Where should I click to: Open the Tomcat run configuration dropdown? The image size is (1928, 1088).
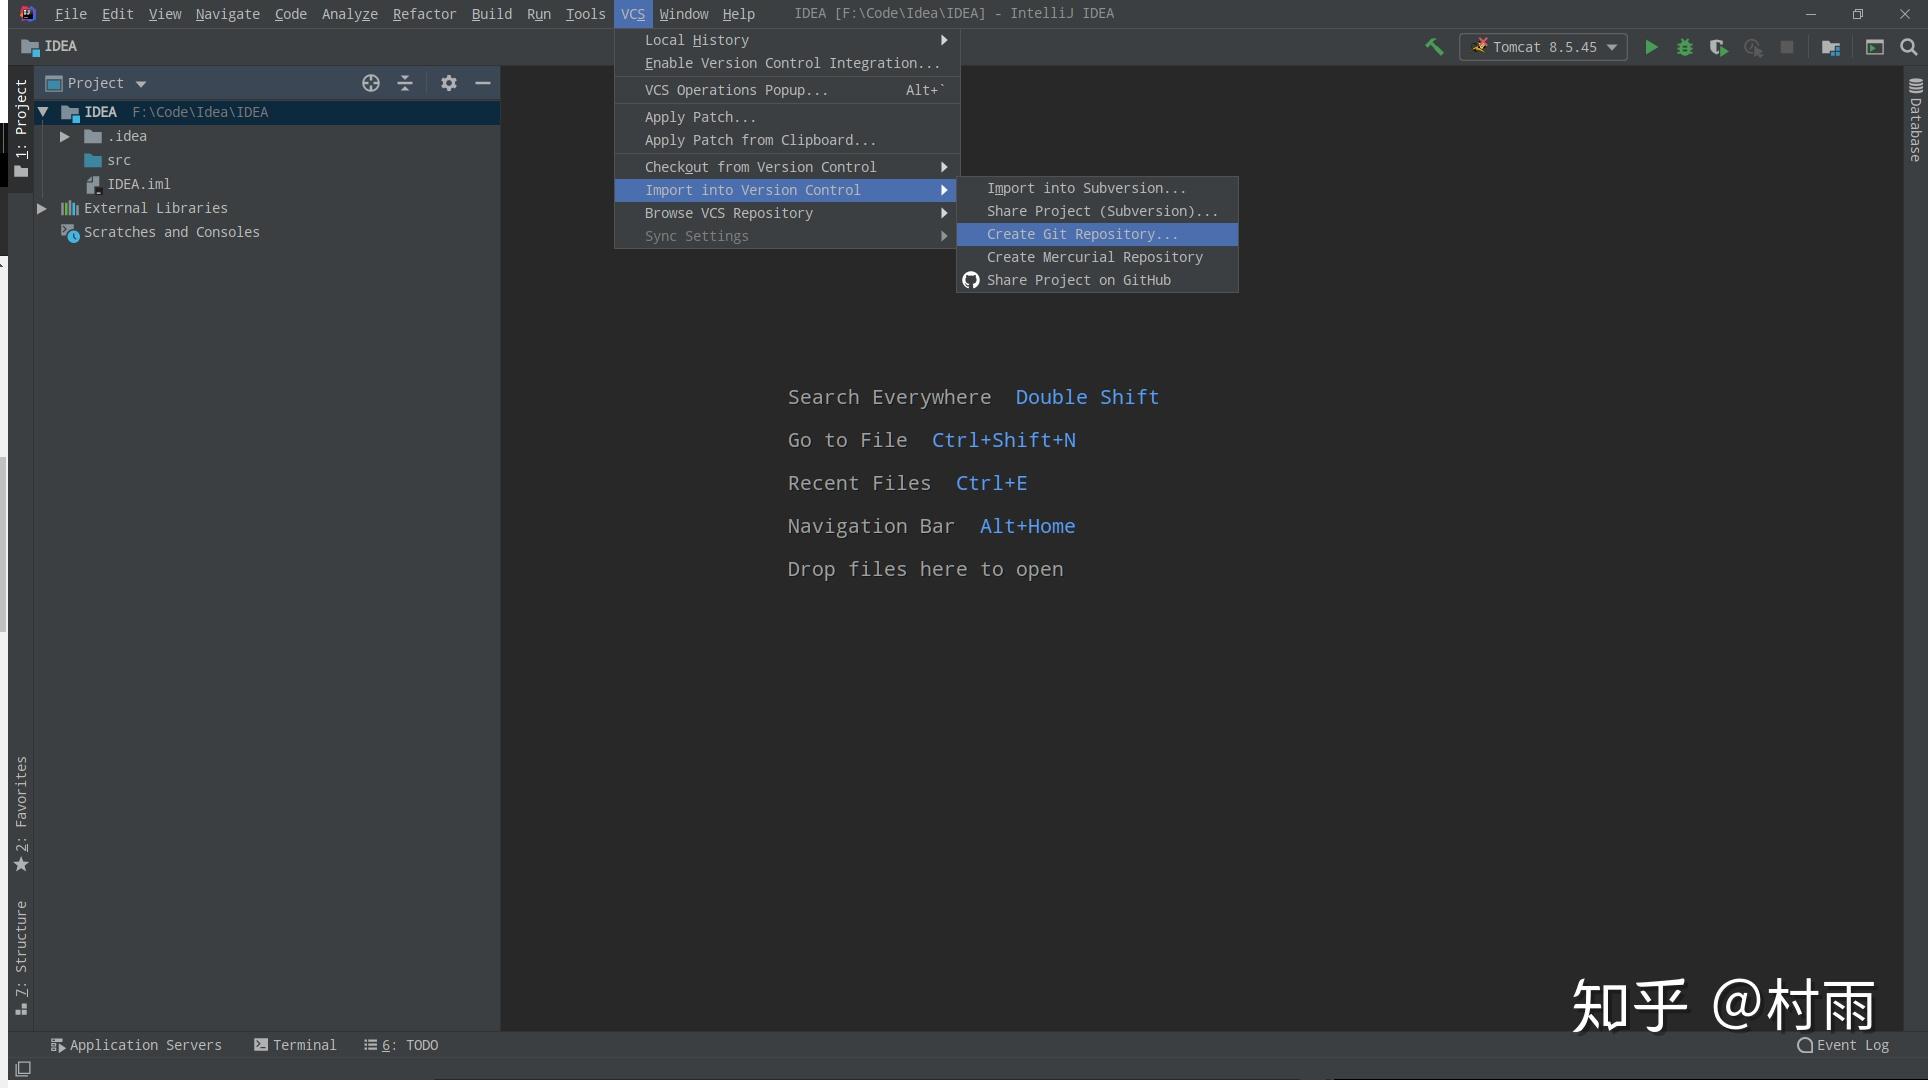click(1612, 47)
